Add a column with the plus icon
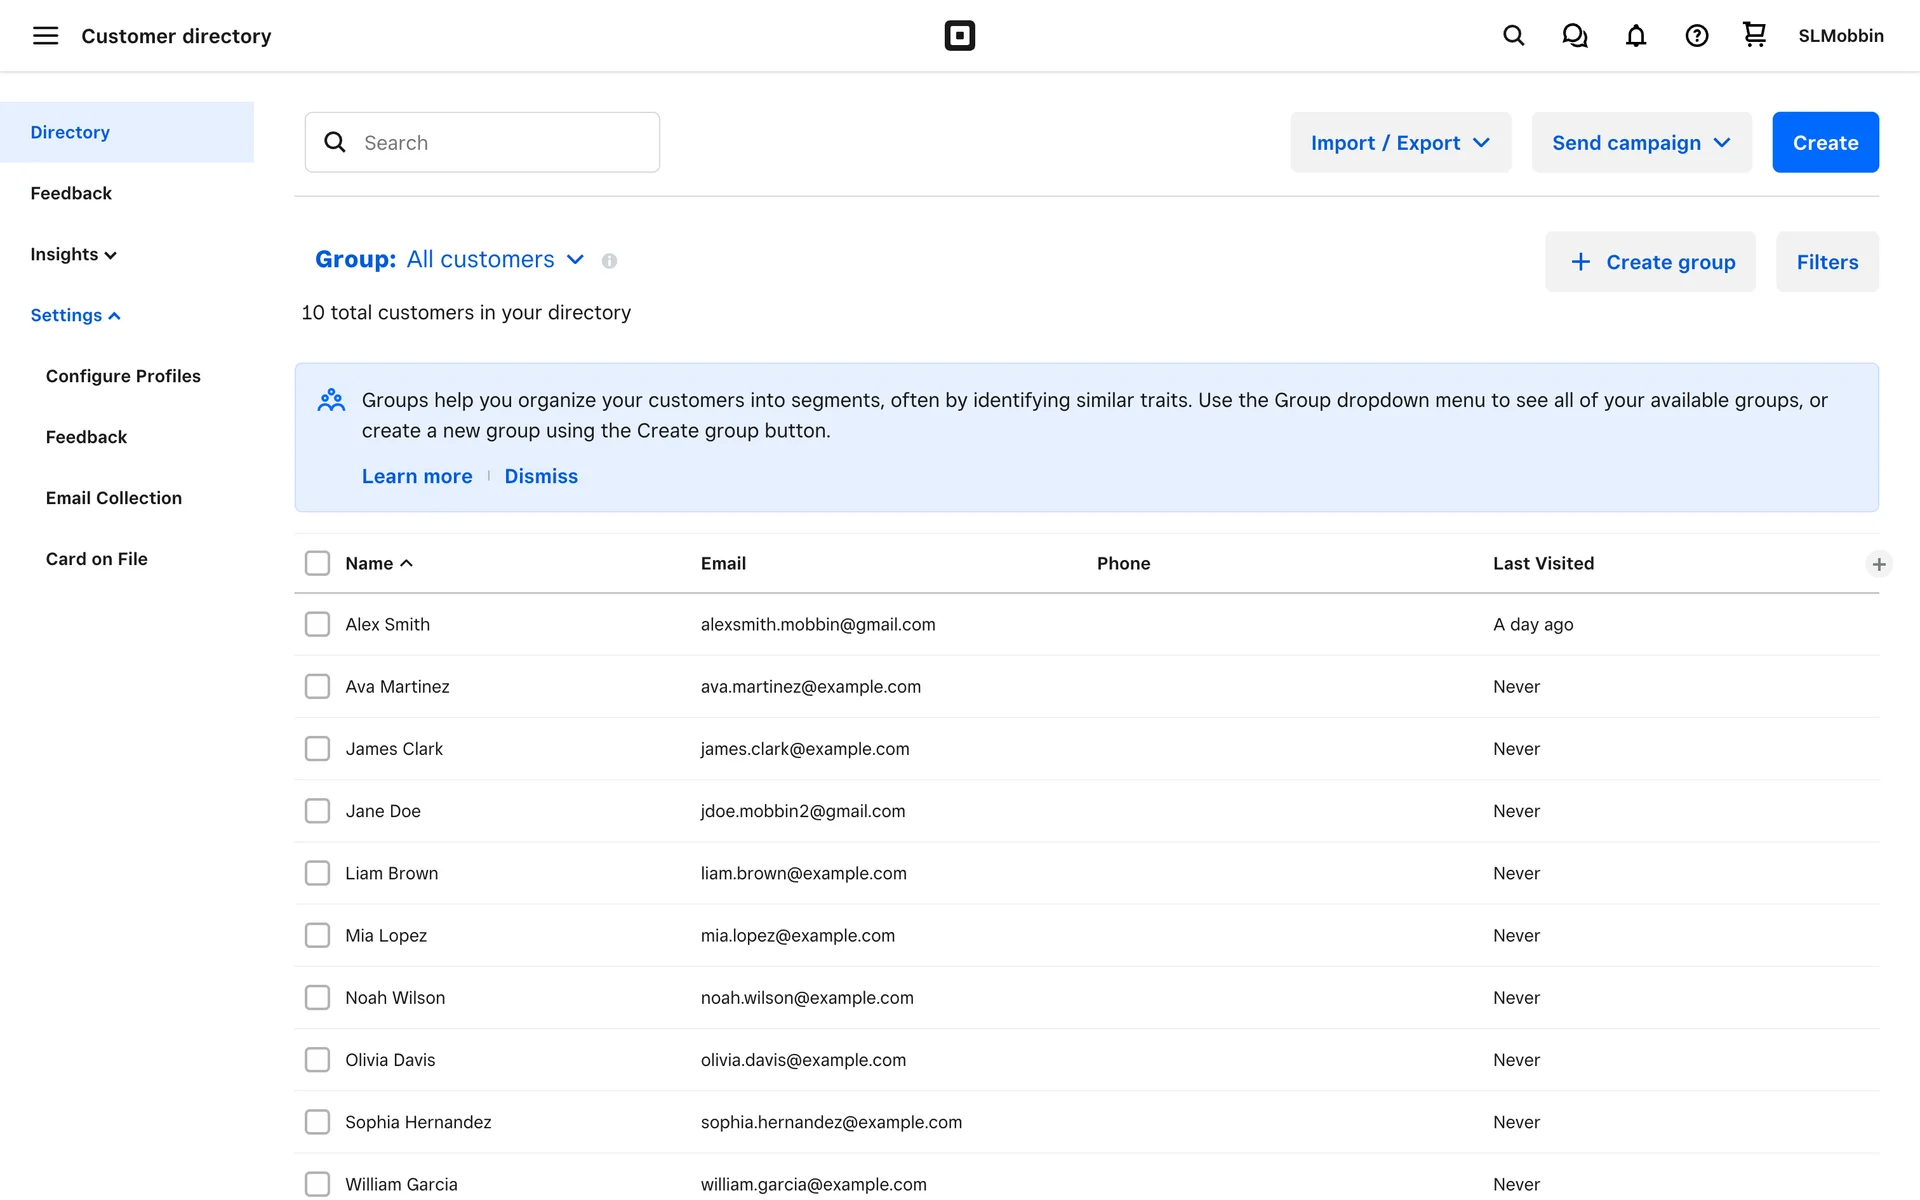 click(1878, 564)
